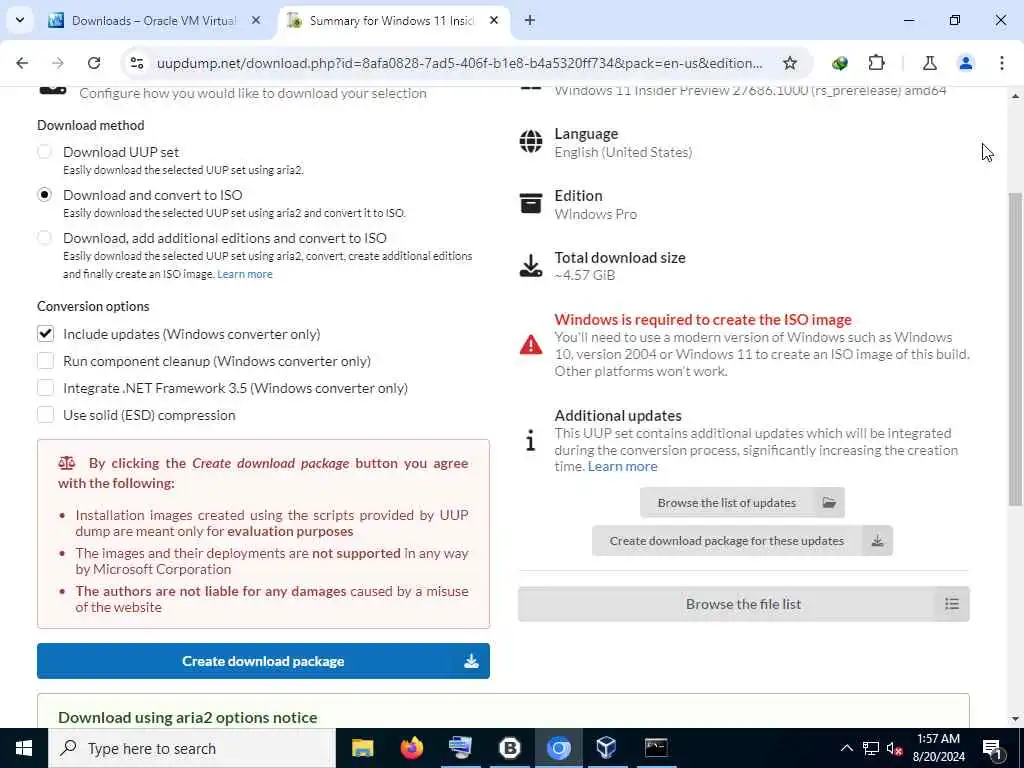Select Download and convert to ISO option

[44, 195]
